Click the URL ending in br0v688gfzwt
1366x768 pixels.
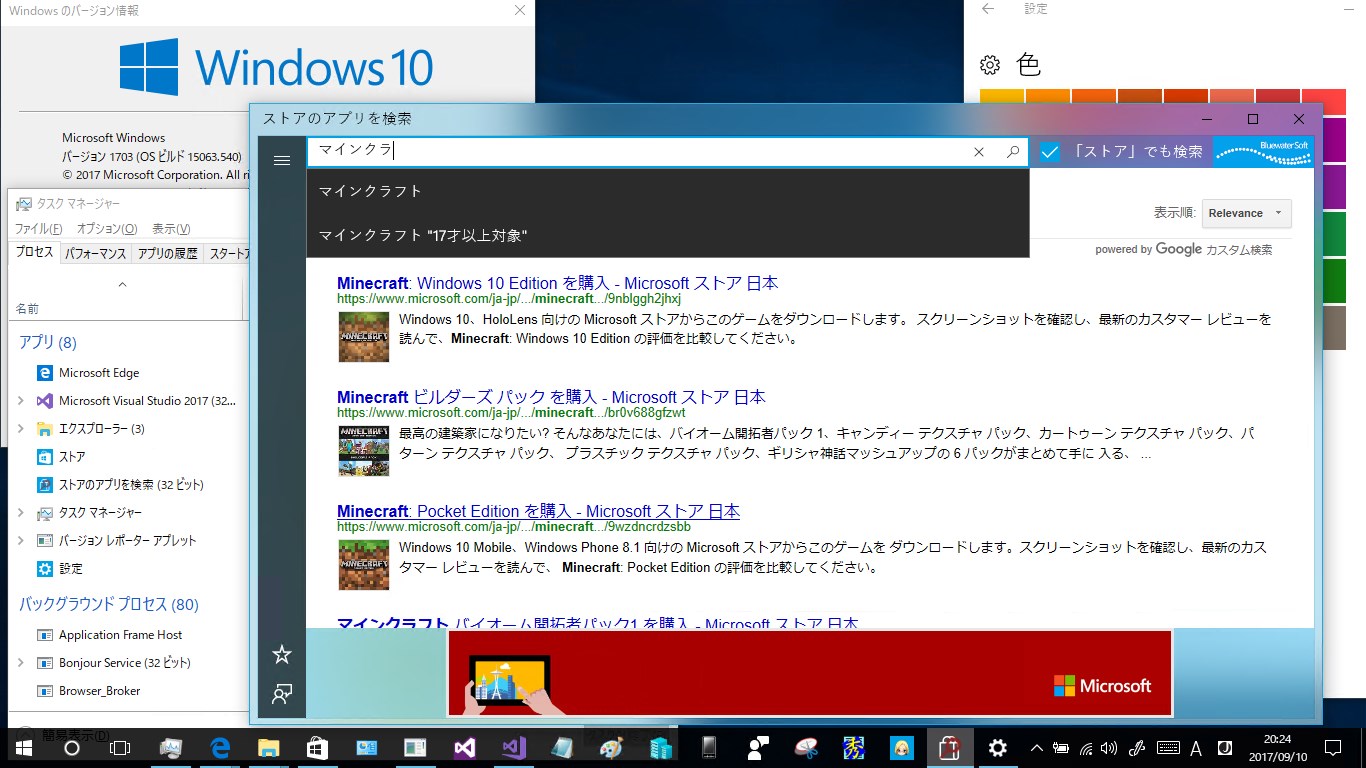click(x=511, y=413)
